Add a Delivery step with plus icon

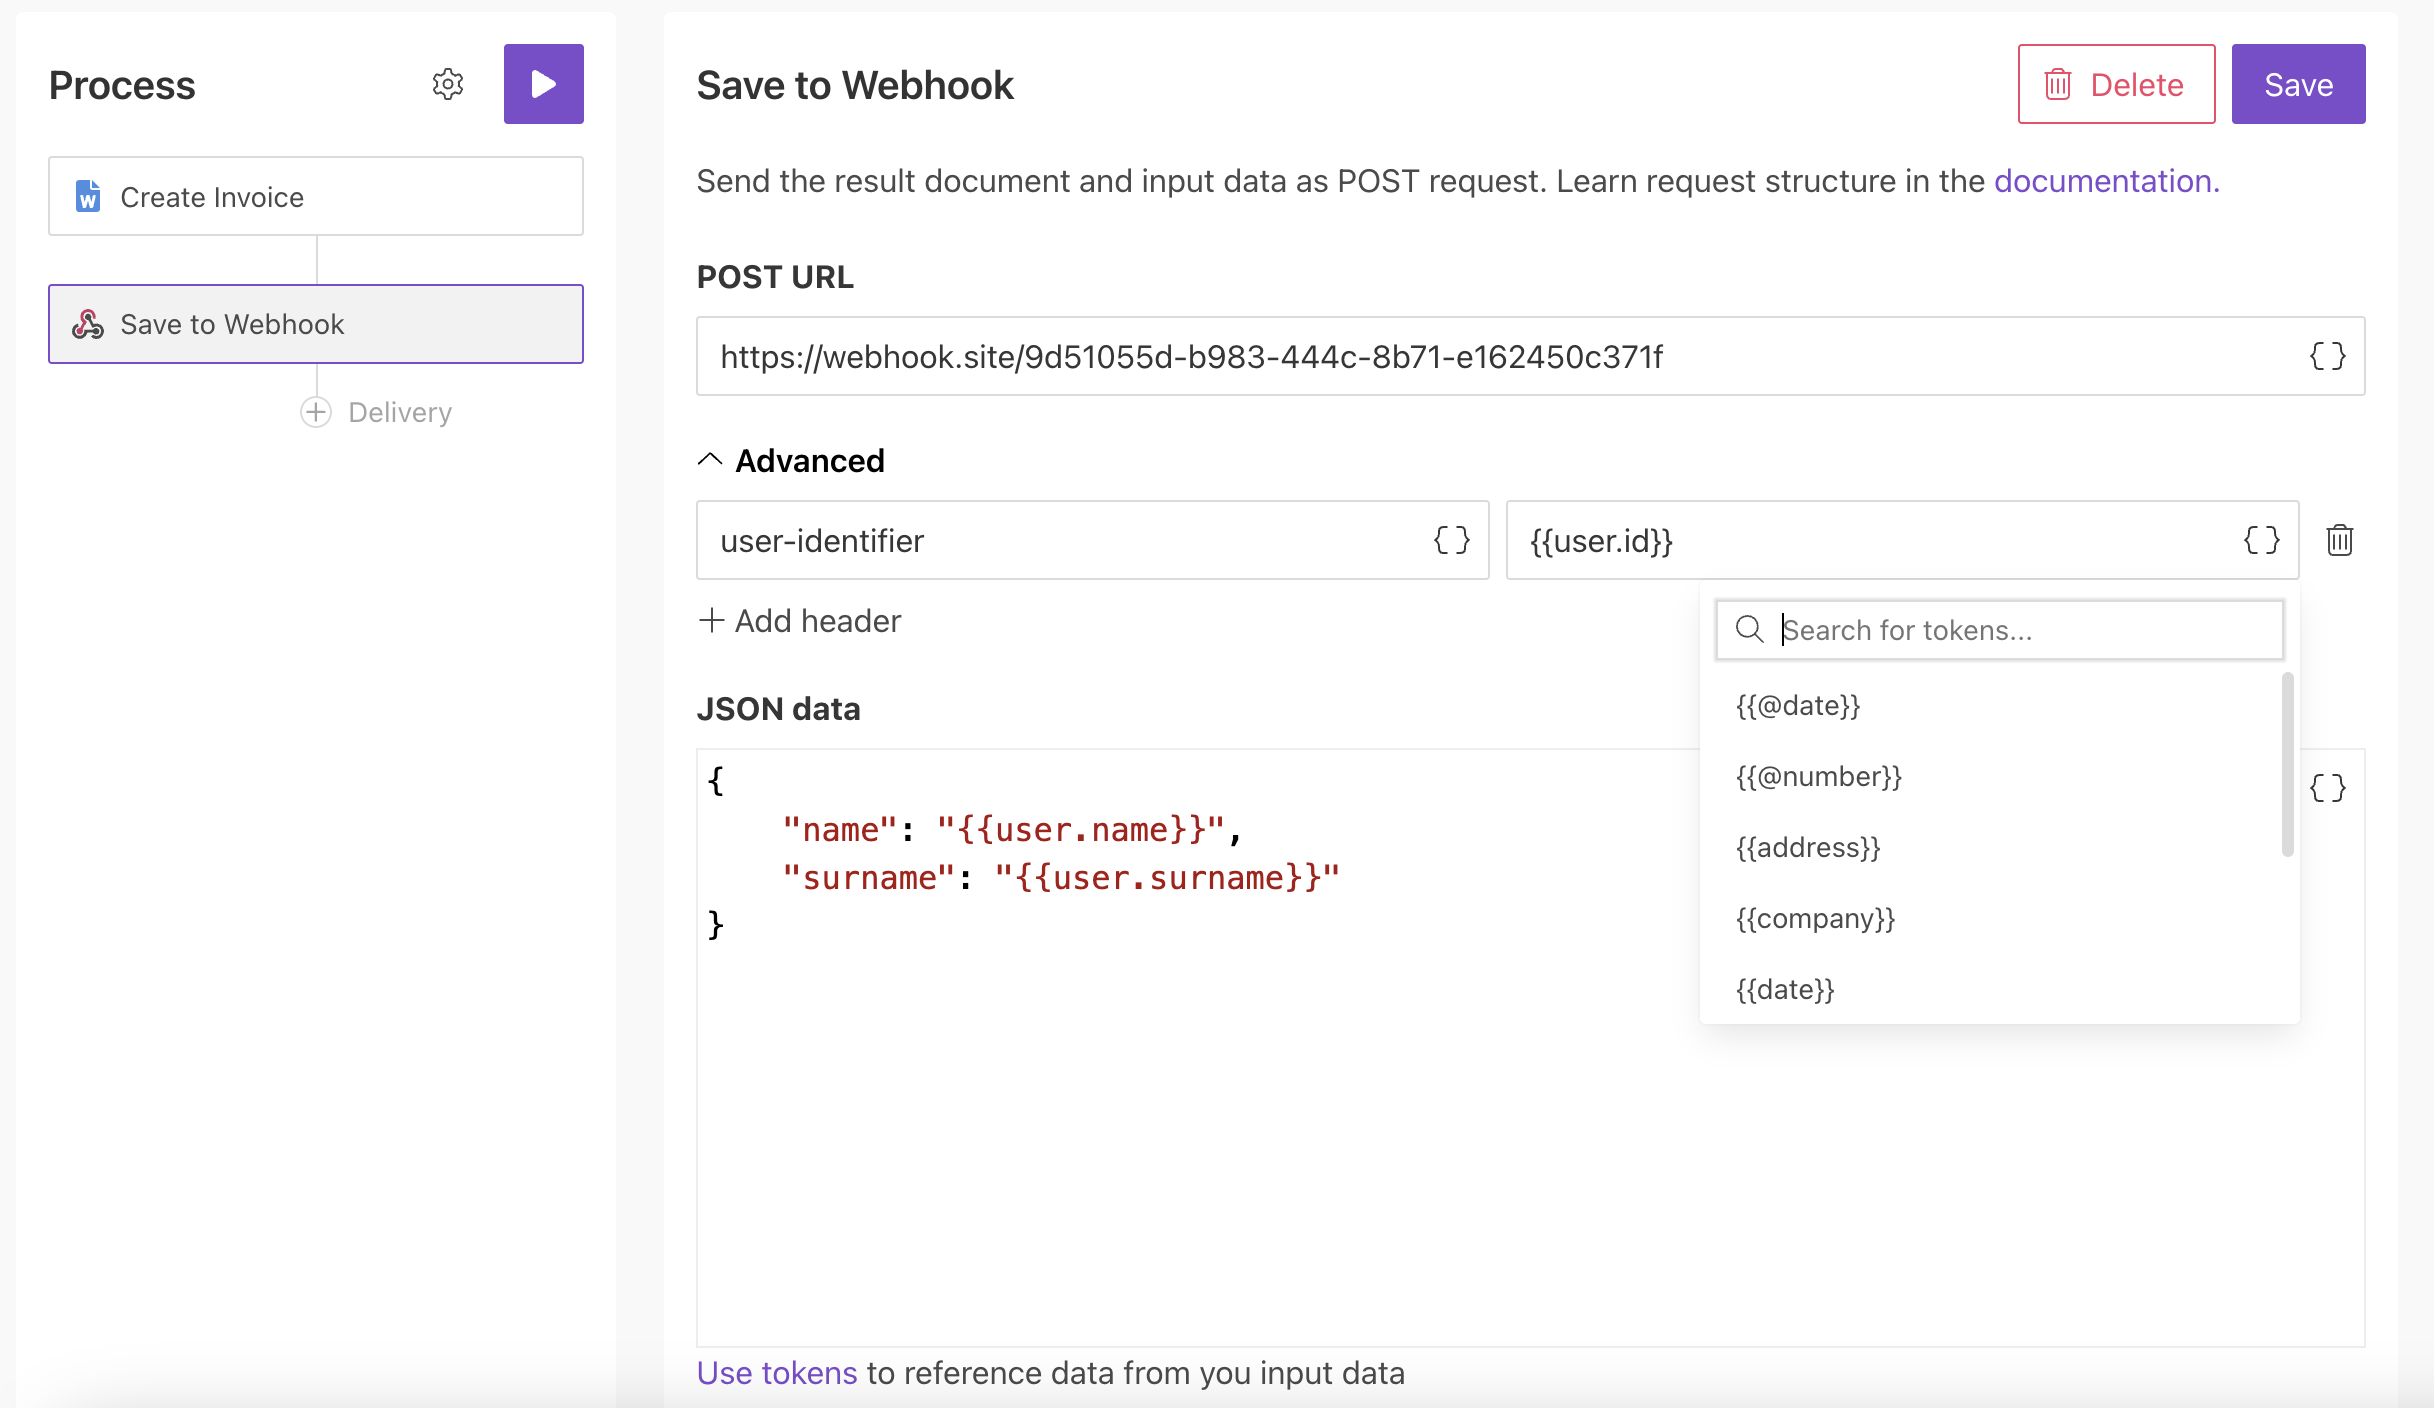point(316,412)
